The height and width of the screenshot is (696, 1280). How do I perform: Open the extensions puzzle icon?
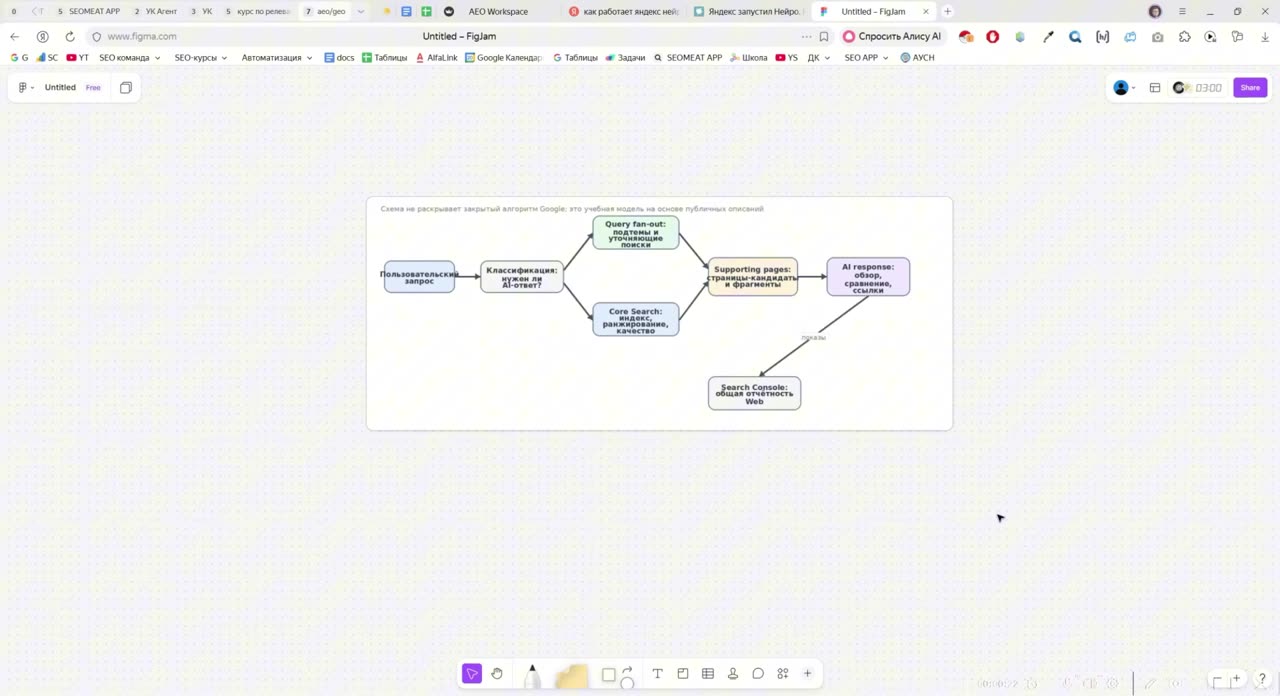coord(1184,37)
